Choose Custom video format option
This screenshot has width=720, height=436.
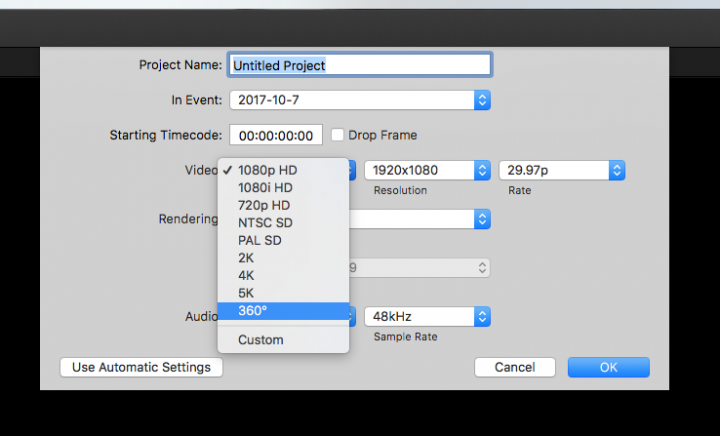click(261, 340)
